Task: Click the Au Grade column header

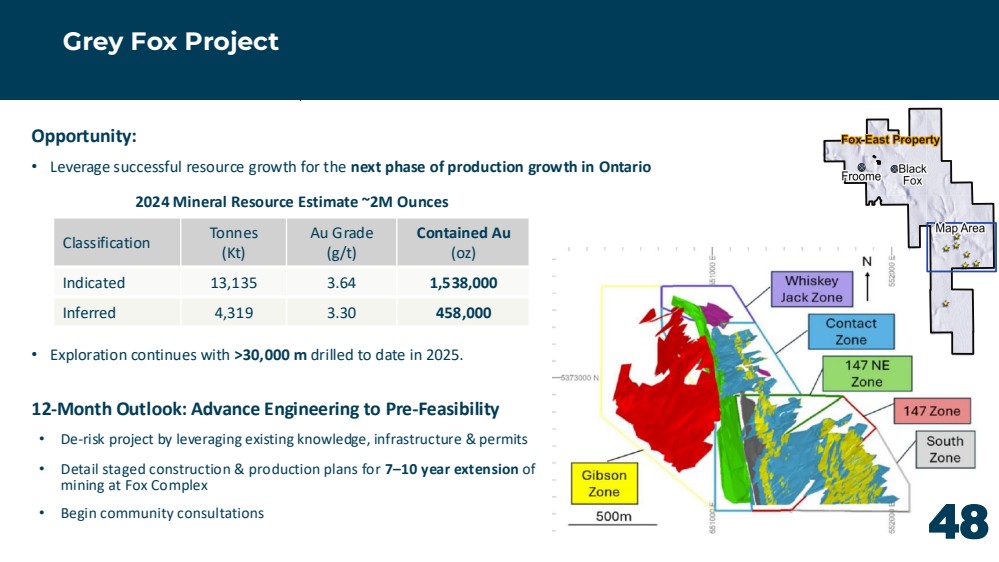Action: 341,243
